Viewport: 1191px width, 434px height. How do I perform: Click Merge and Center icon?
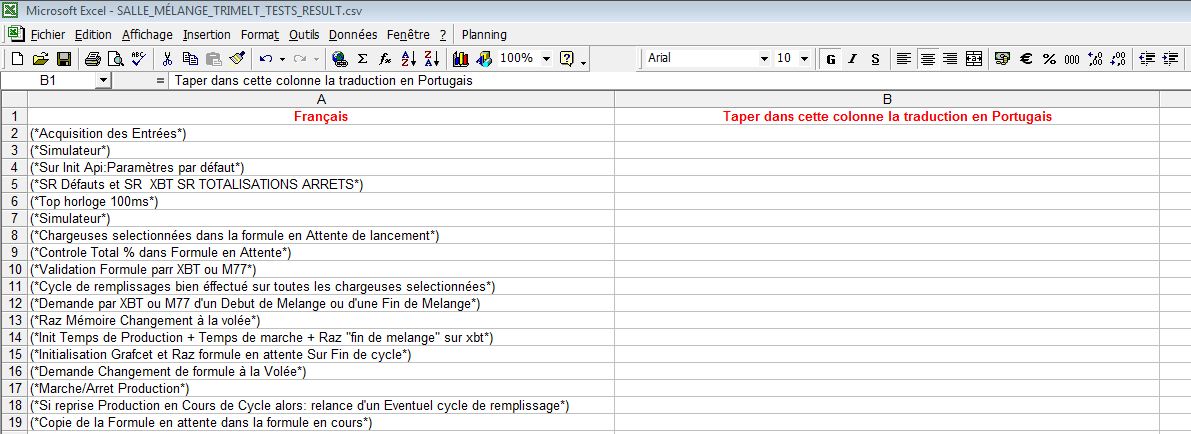click(x=974, y=59)
